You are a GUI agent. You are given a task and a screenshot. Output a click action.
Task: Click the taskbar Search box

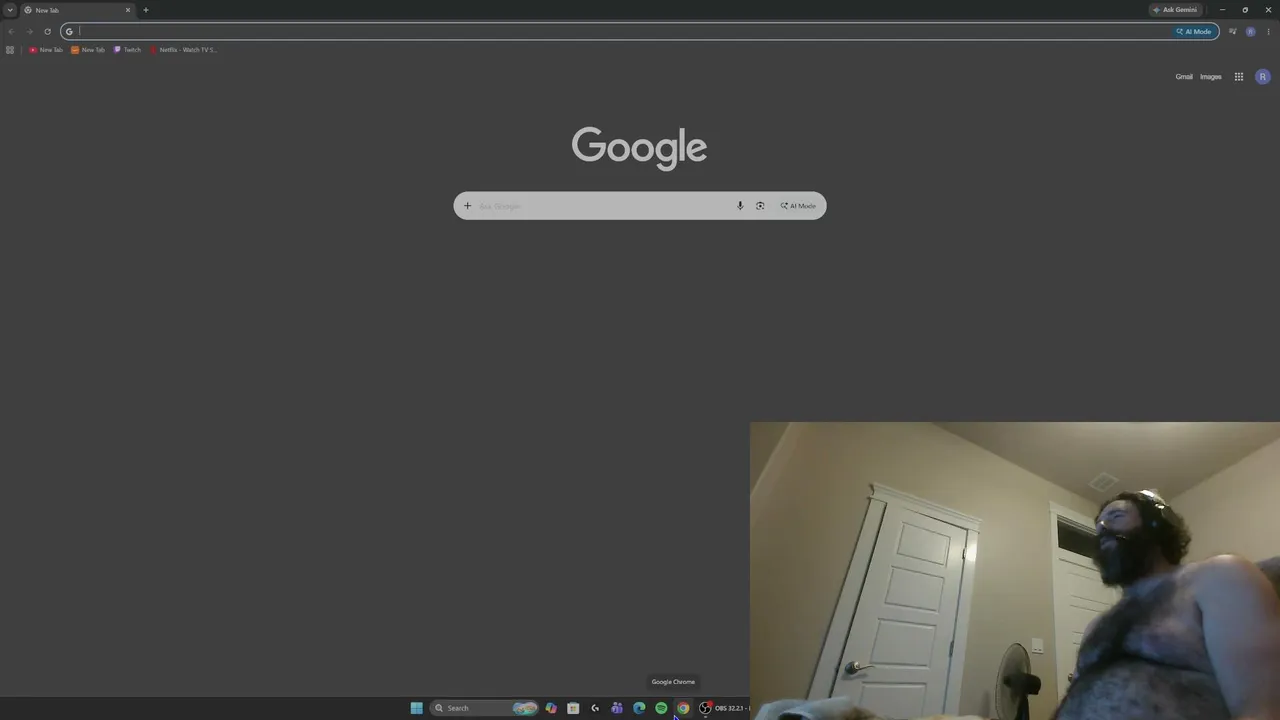485,708
